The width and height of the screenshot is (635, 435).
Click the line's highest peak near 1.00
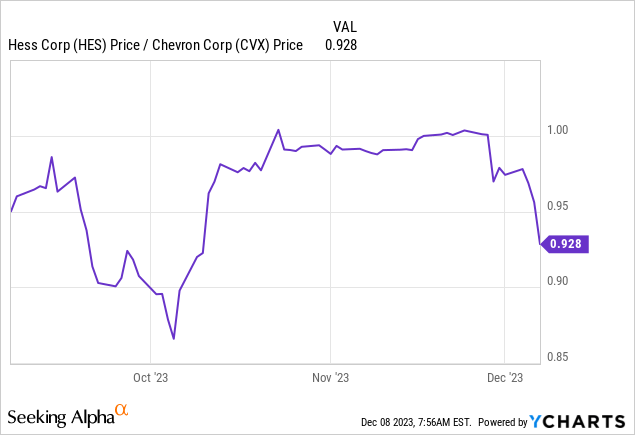coord(278,130)
